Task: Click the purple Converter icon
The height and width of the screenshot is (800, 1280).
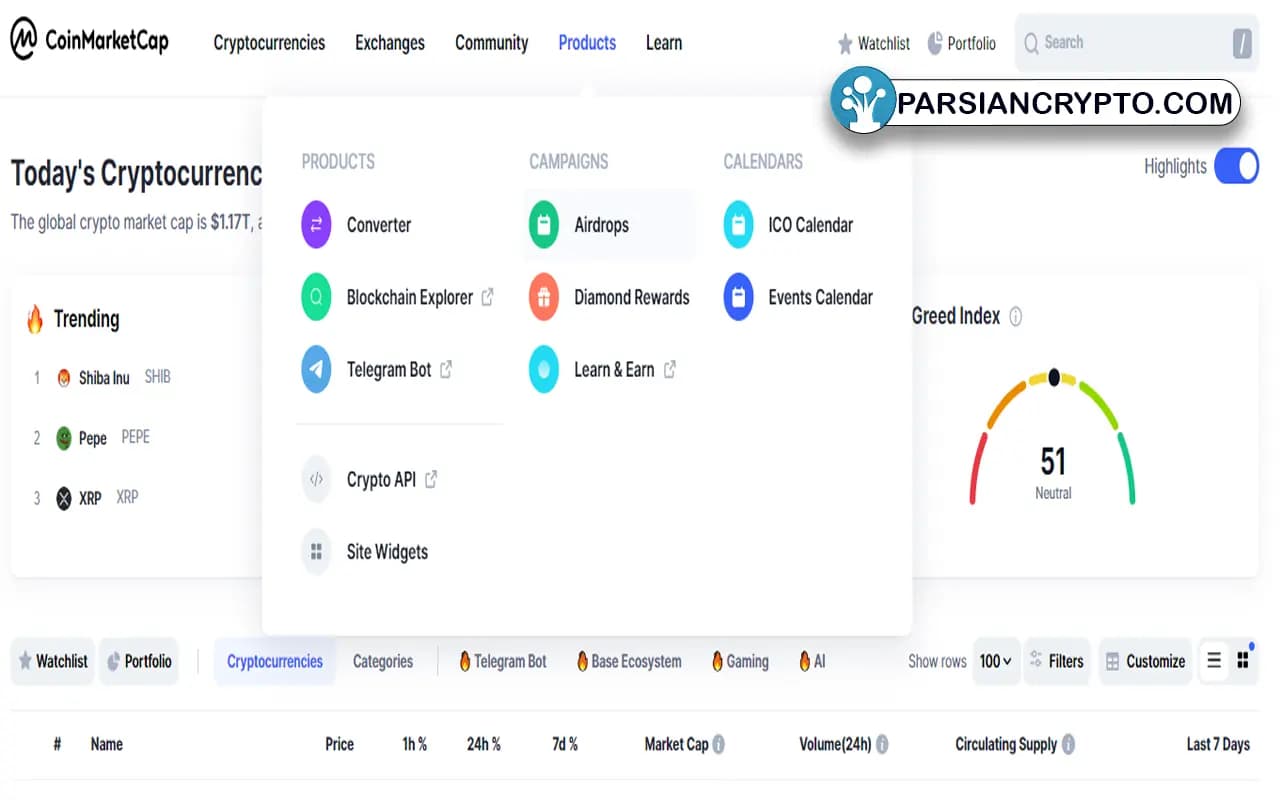Action: tap(316, 224)
